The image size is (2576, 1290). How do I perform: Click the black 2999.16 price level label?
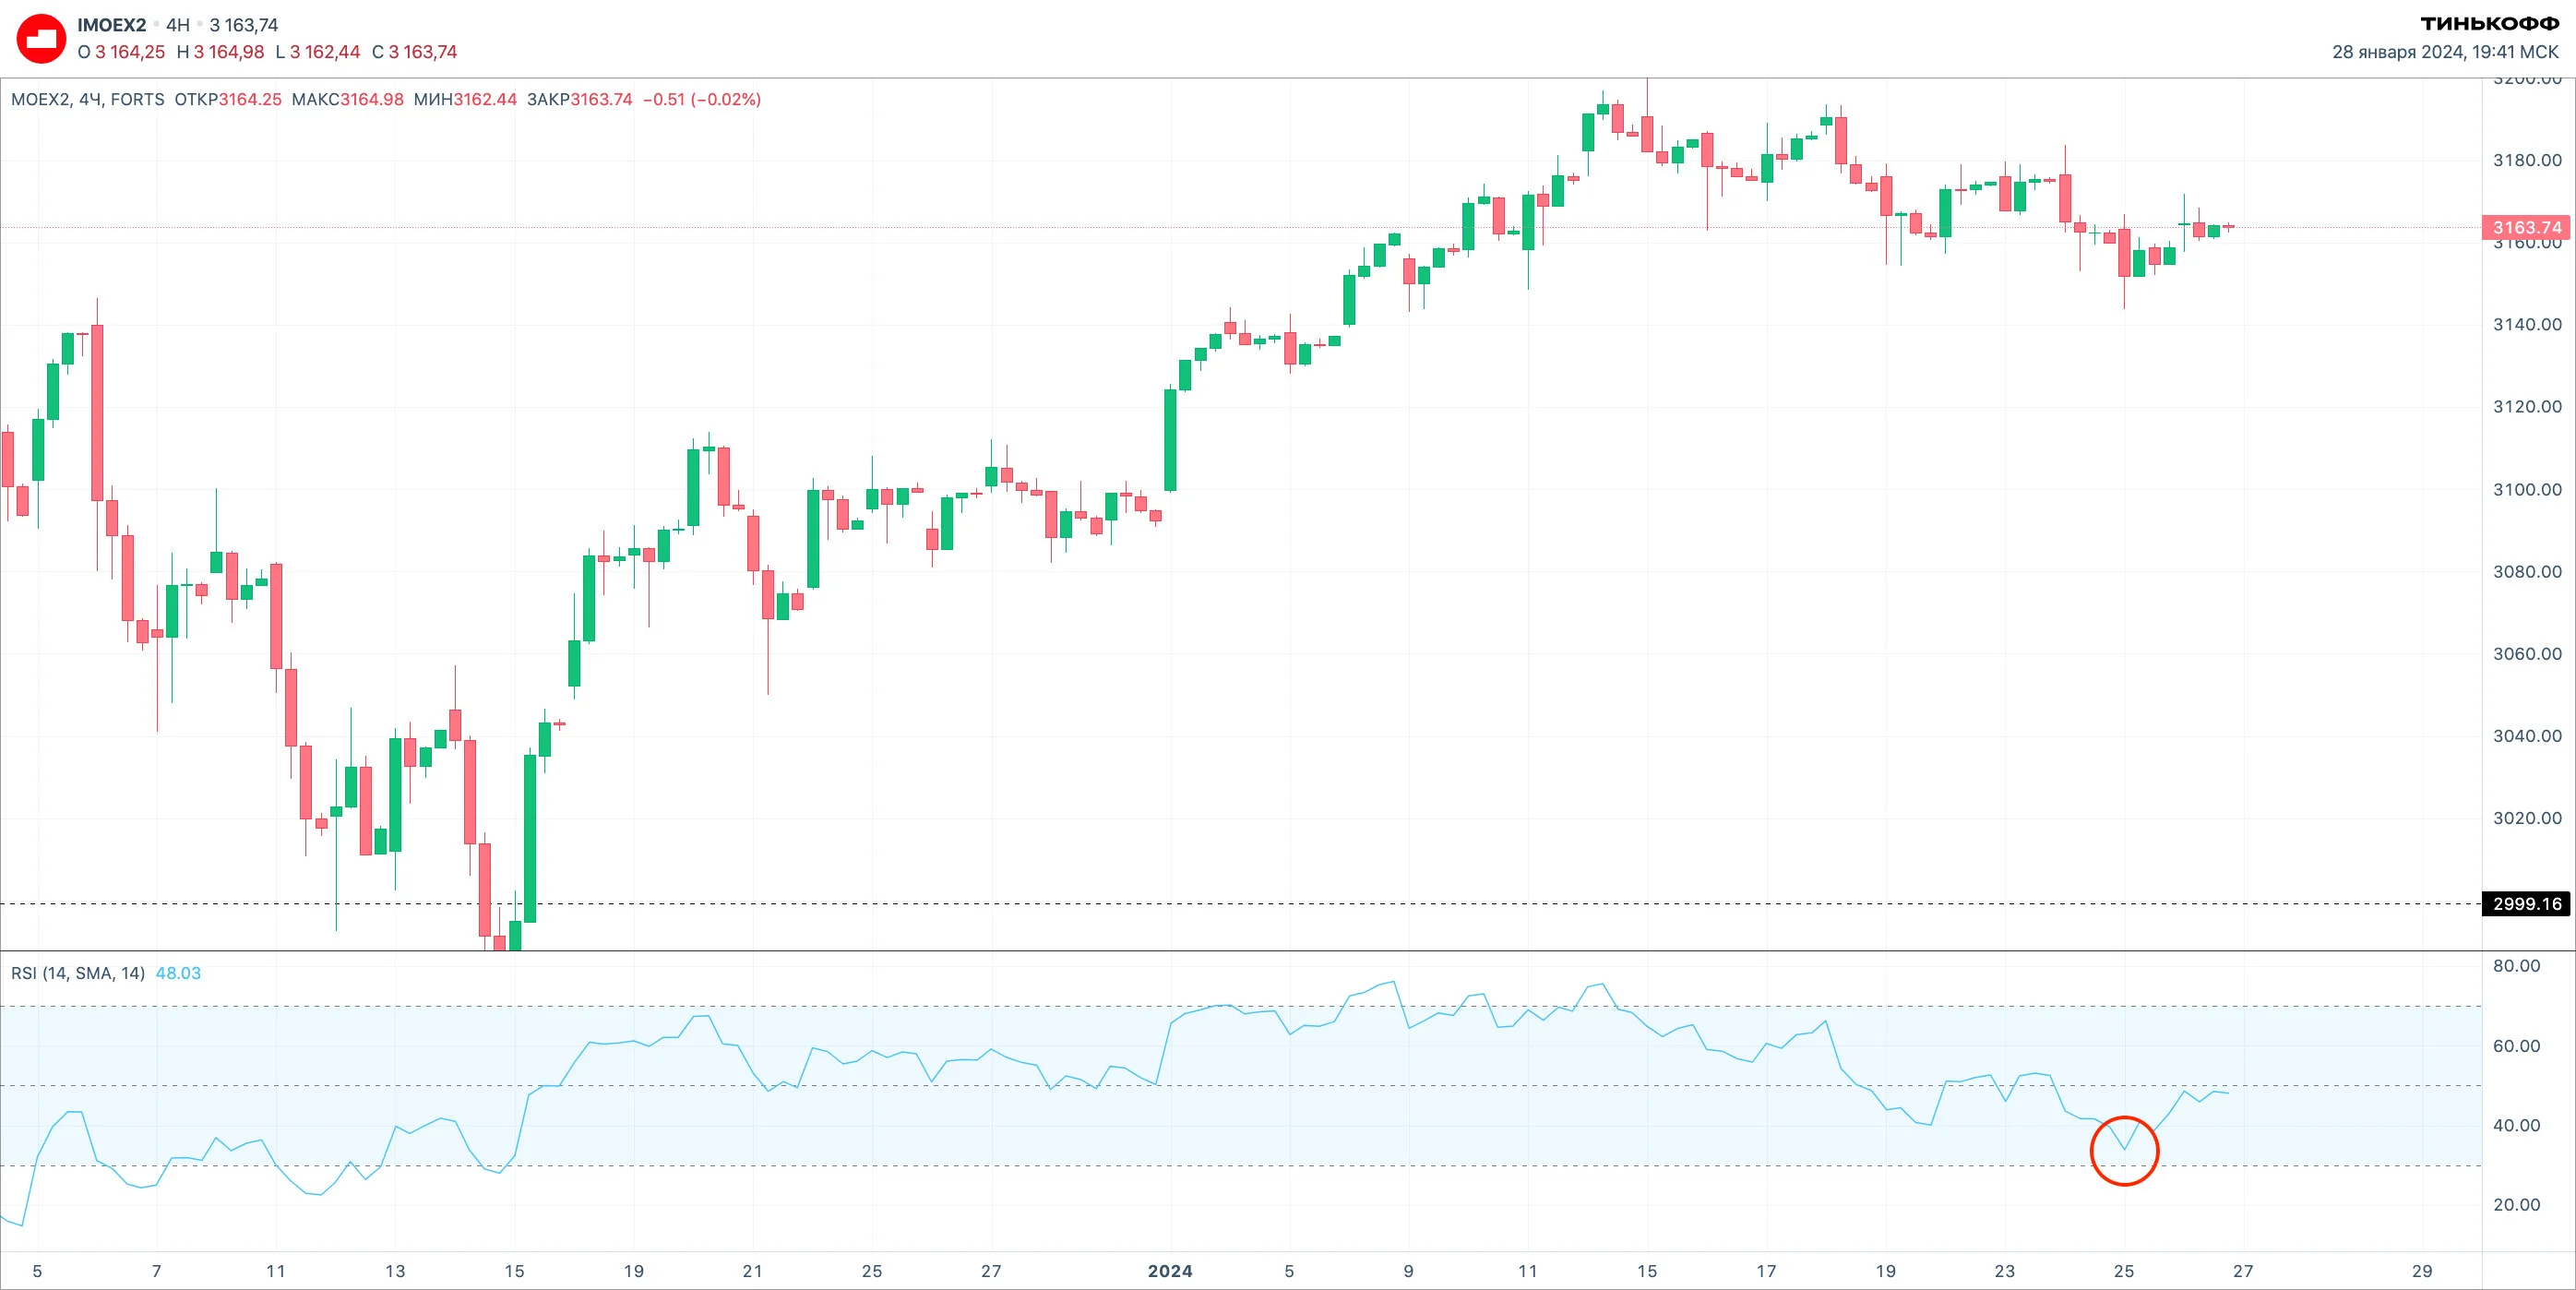tap(2527, 904)
